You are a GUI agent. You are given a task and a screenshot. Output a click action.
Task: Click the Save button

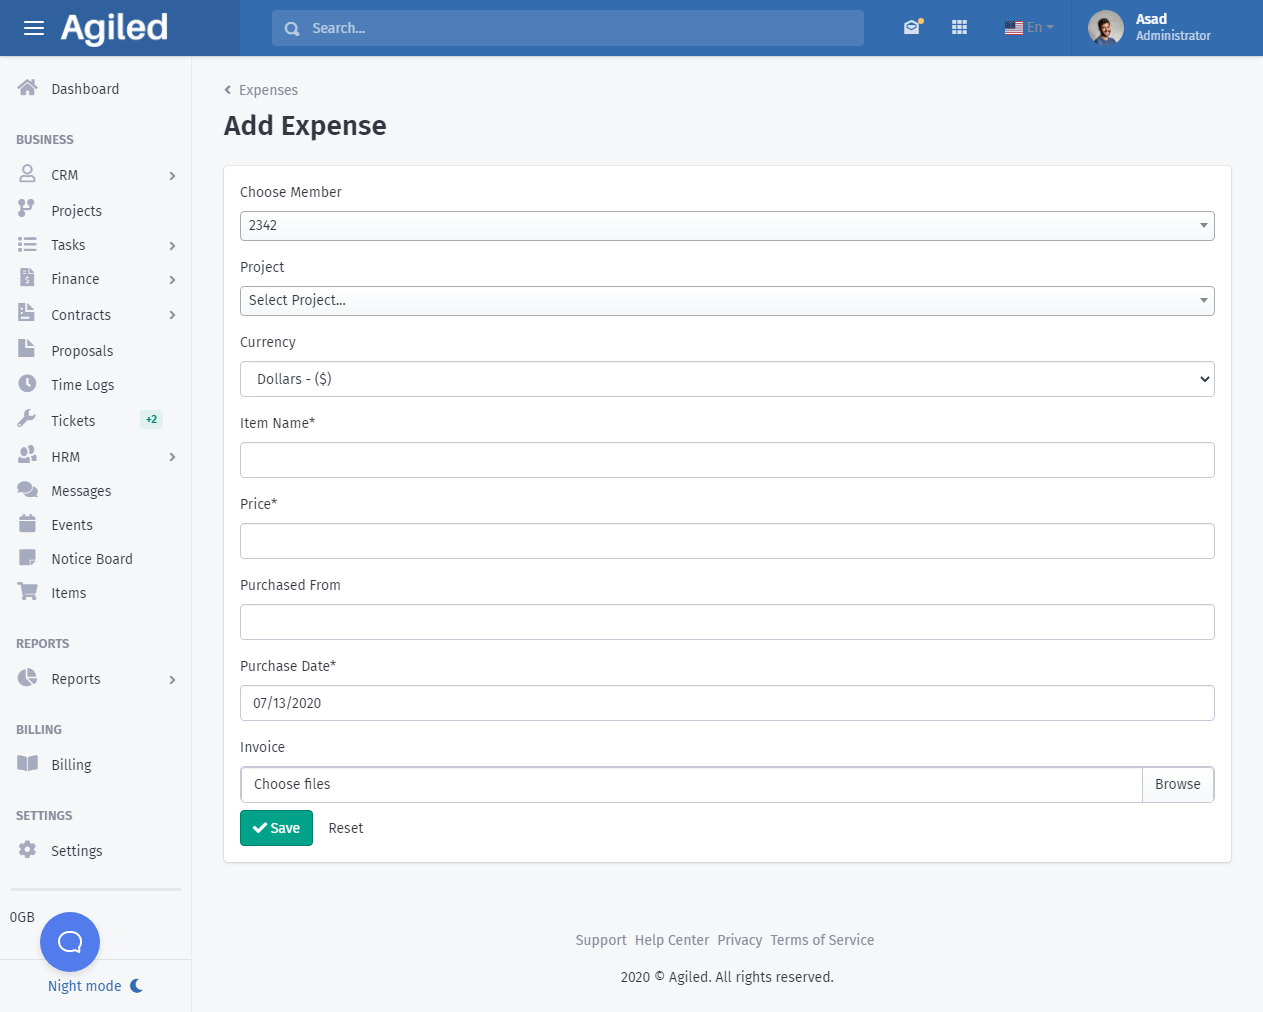click(x=276, y=828)
